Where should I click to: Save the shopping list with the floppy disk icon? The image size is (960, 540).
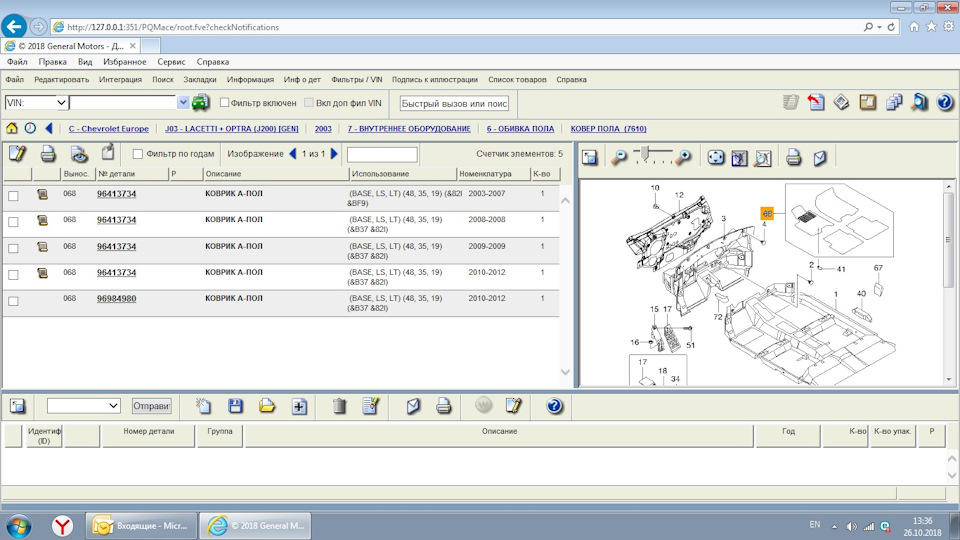pos(236,406)
